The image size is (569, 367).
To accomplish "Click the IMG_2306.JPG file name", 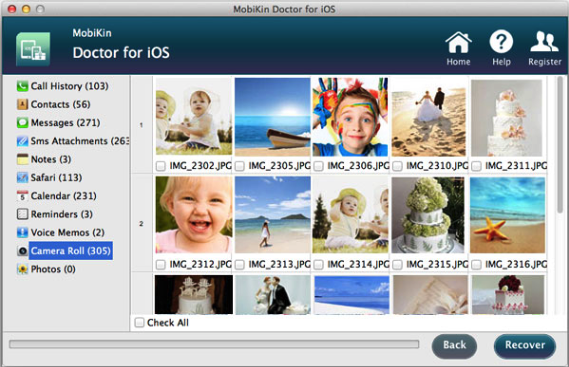I will (359, 166).
